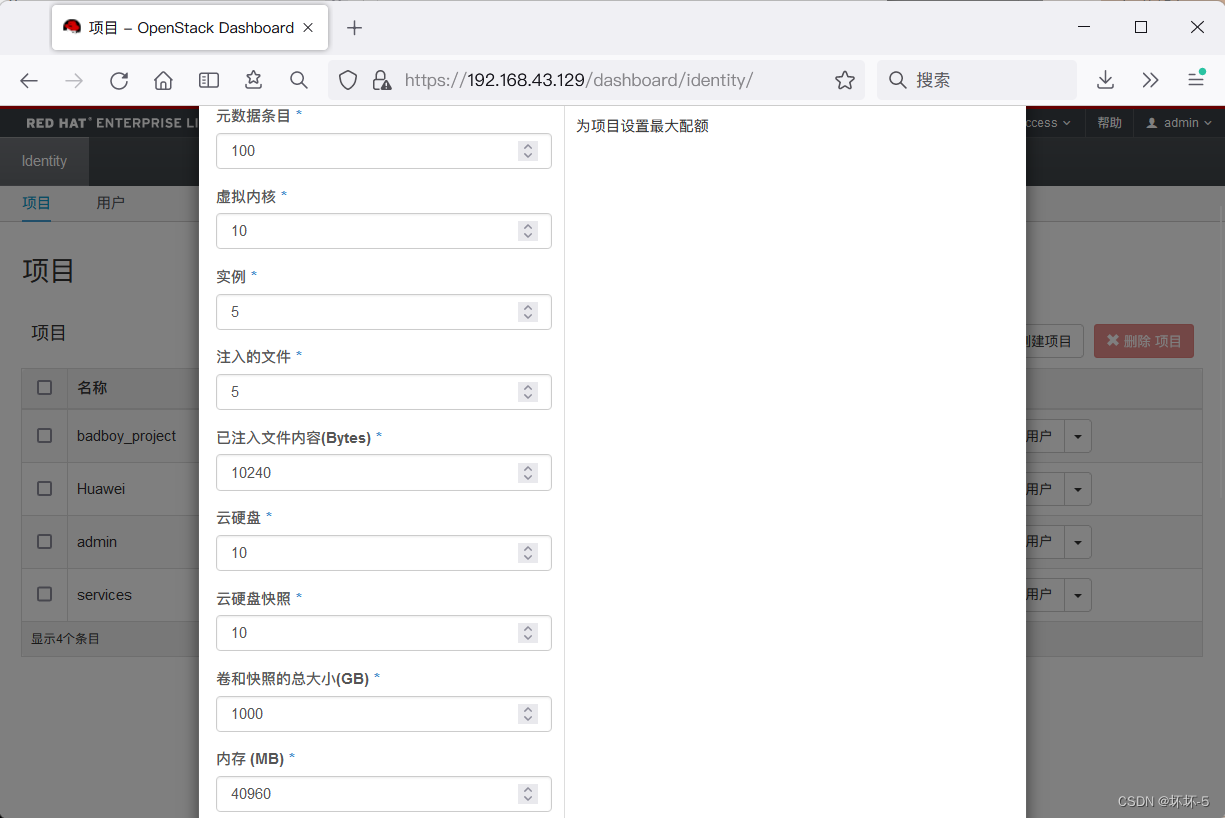The image size is (1225, 818).
Task: Adjust the 注入的文件 spinner arrows
Action: (528, 392)
